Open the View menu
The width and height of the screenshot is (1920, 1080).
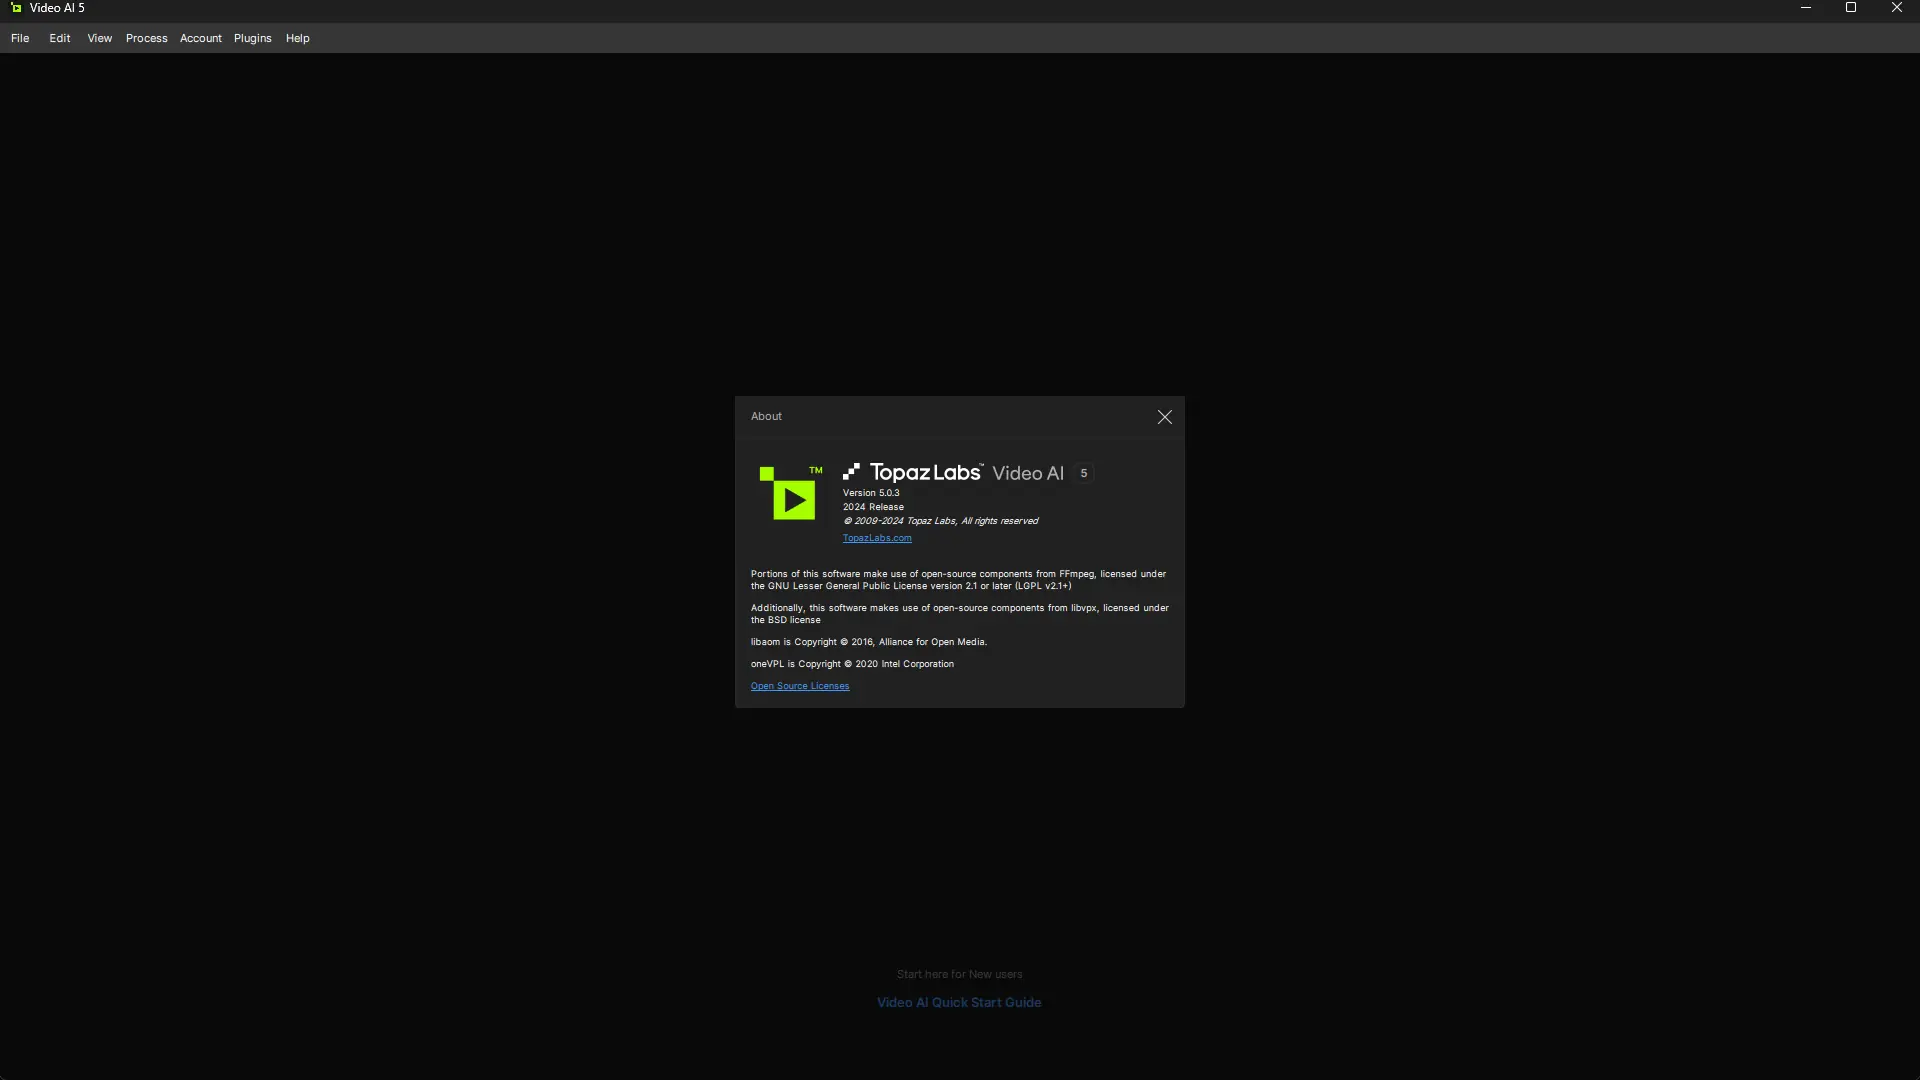point(99,38)
